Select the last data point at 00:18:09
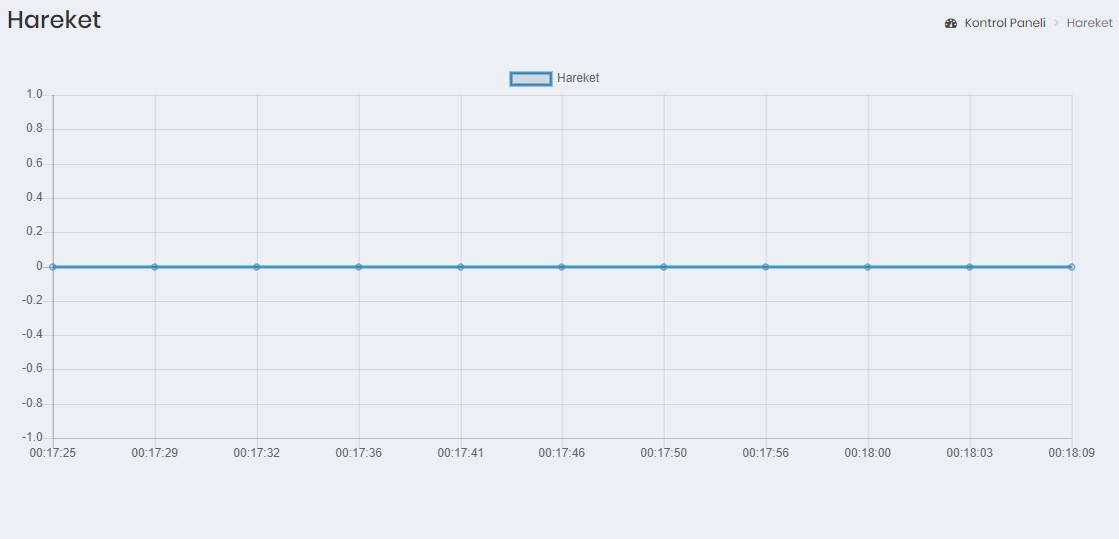The image size is (1119, 539). (1071, 267)
